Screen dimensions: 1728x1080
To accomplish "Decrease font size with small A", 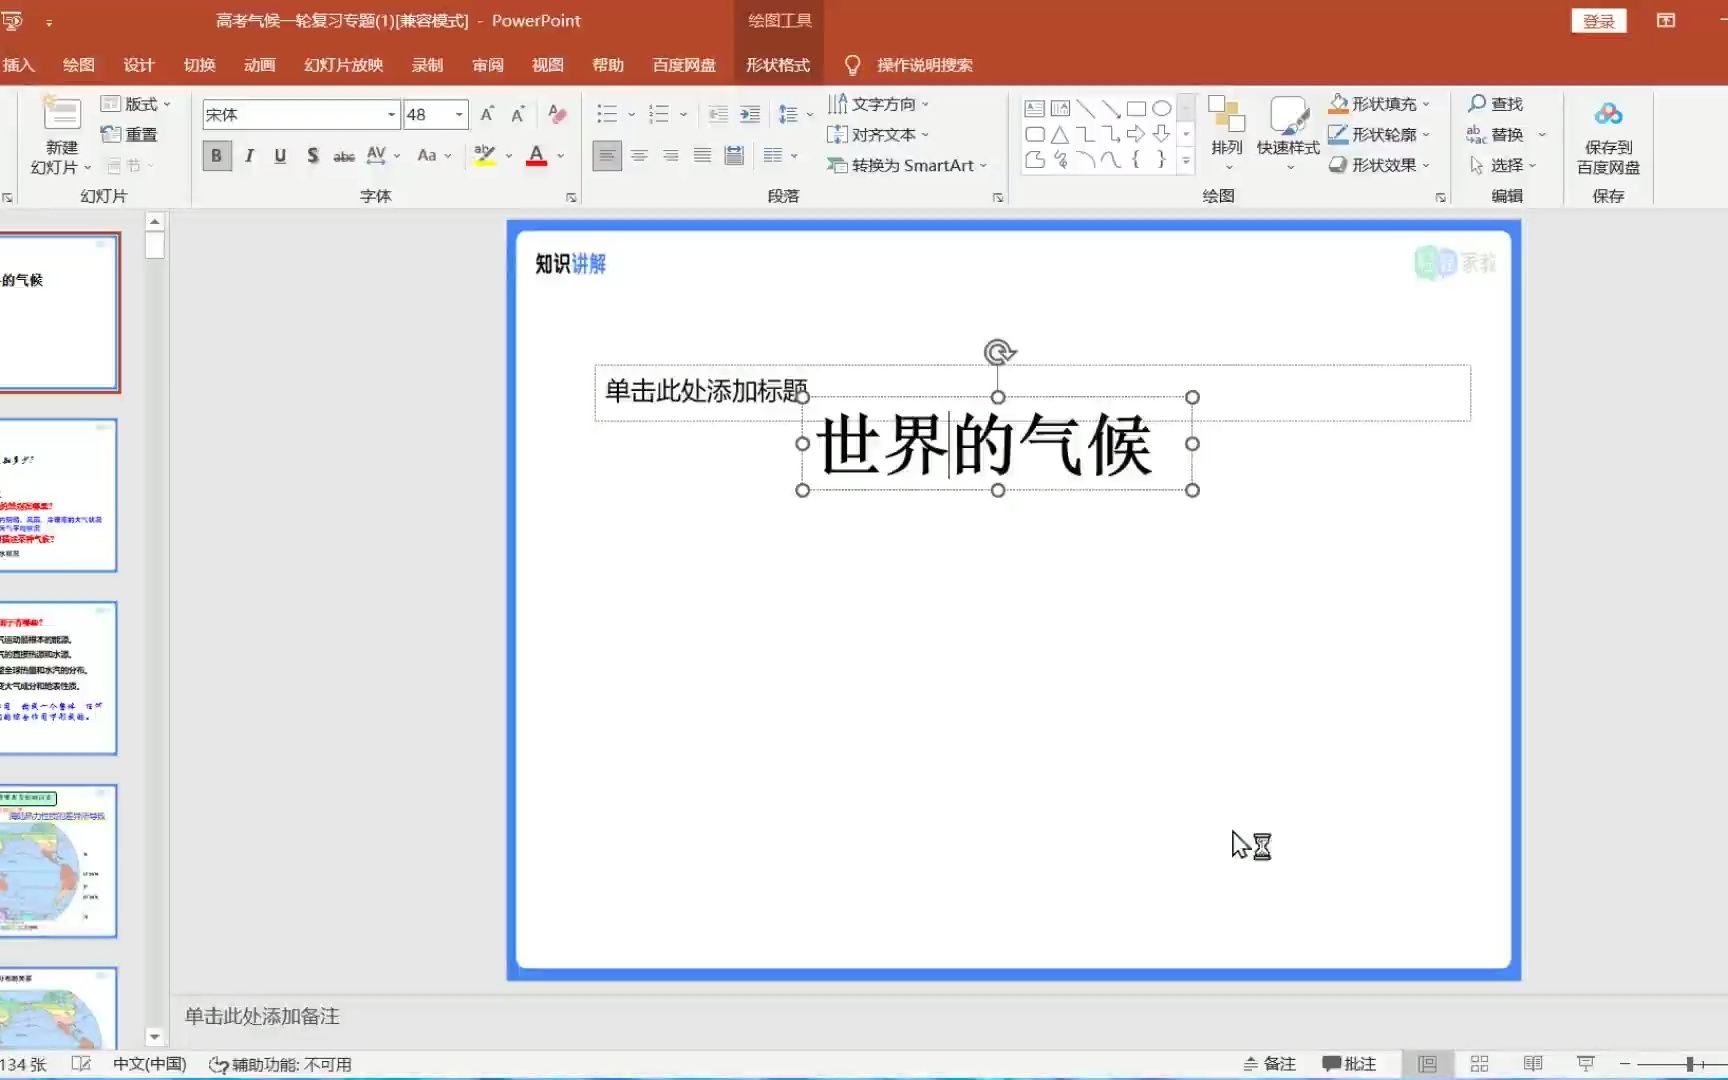I will point(518,114).
